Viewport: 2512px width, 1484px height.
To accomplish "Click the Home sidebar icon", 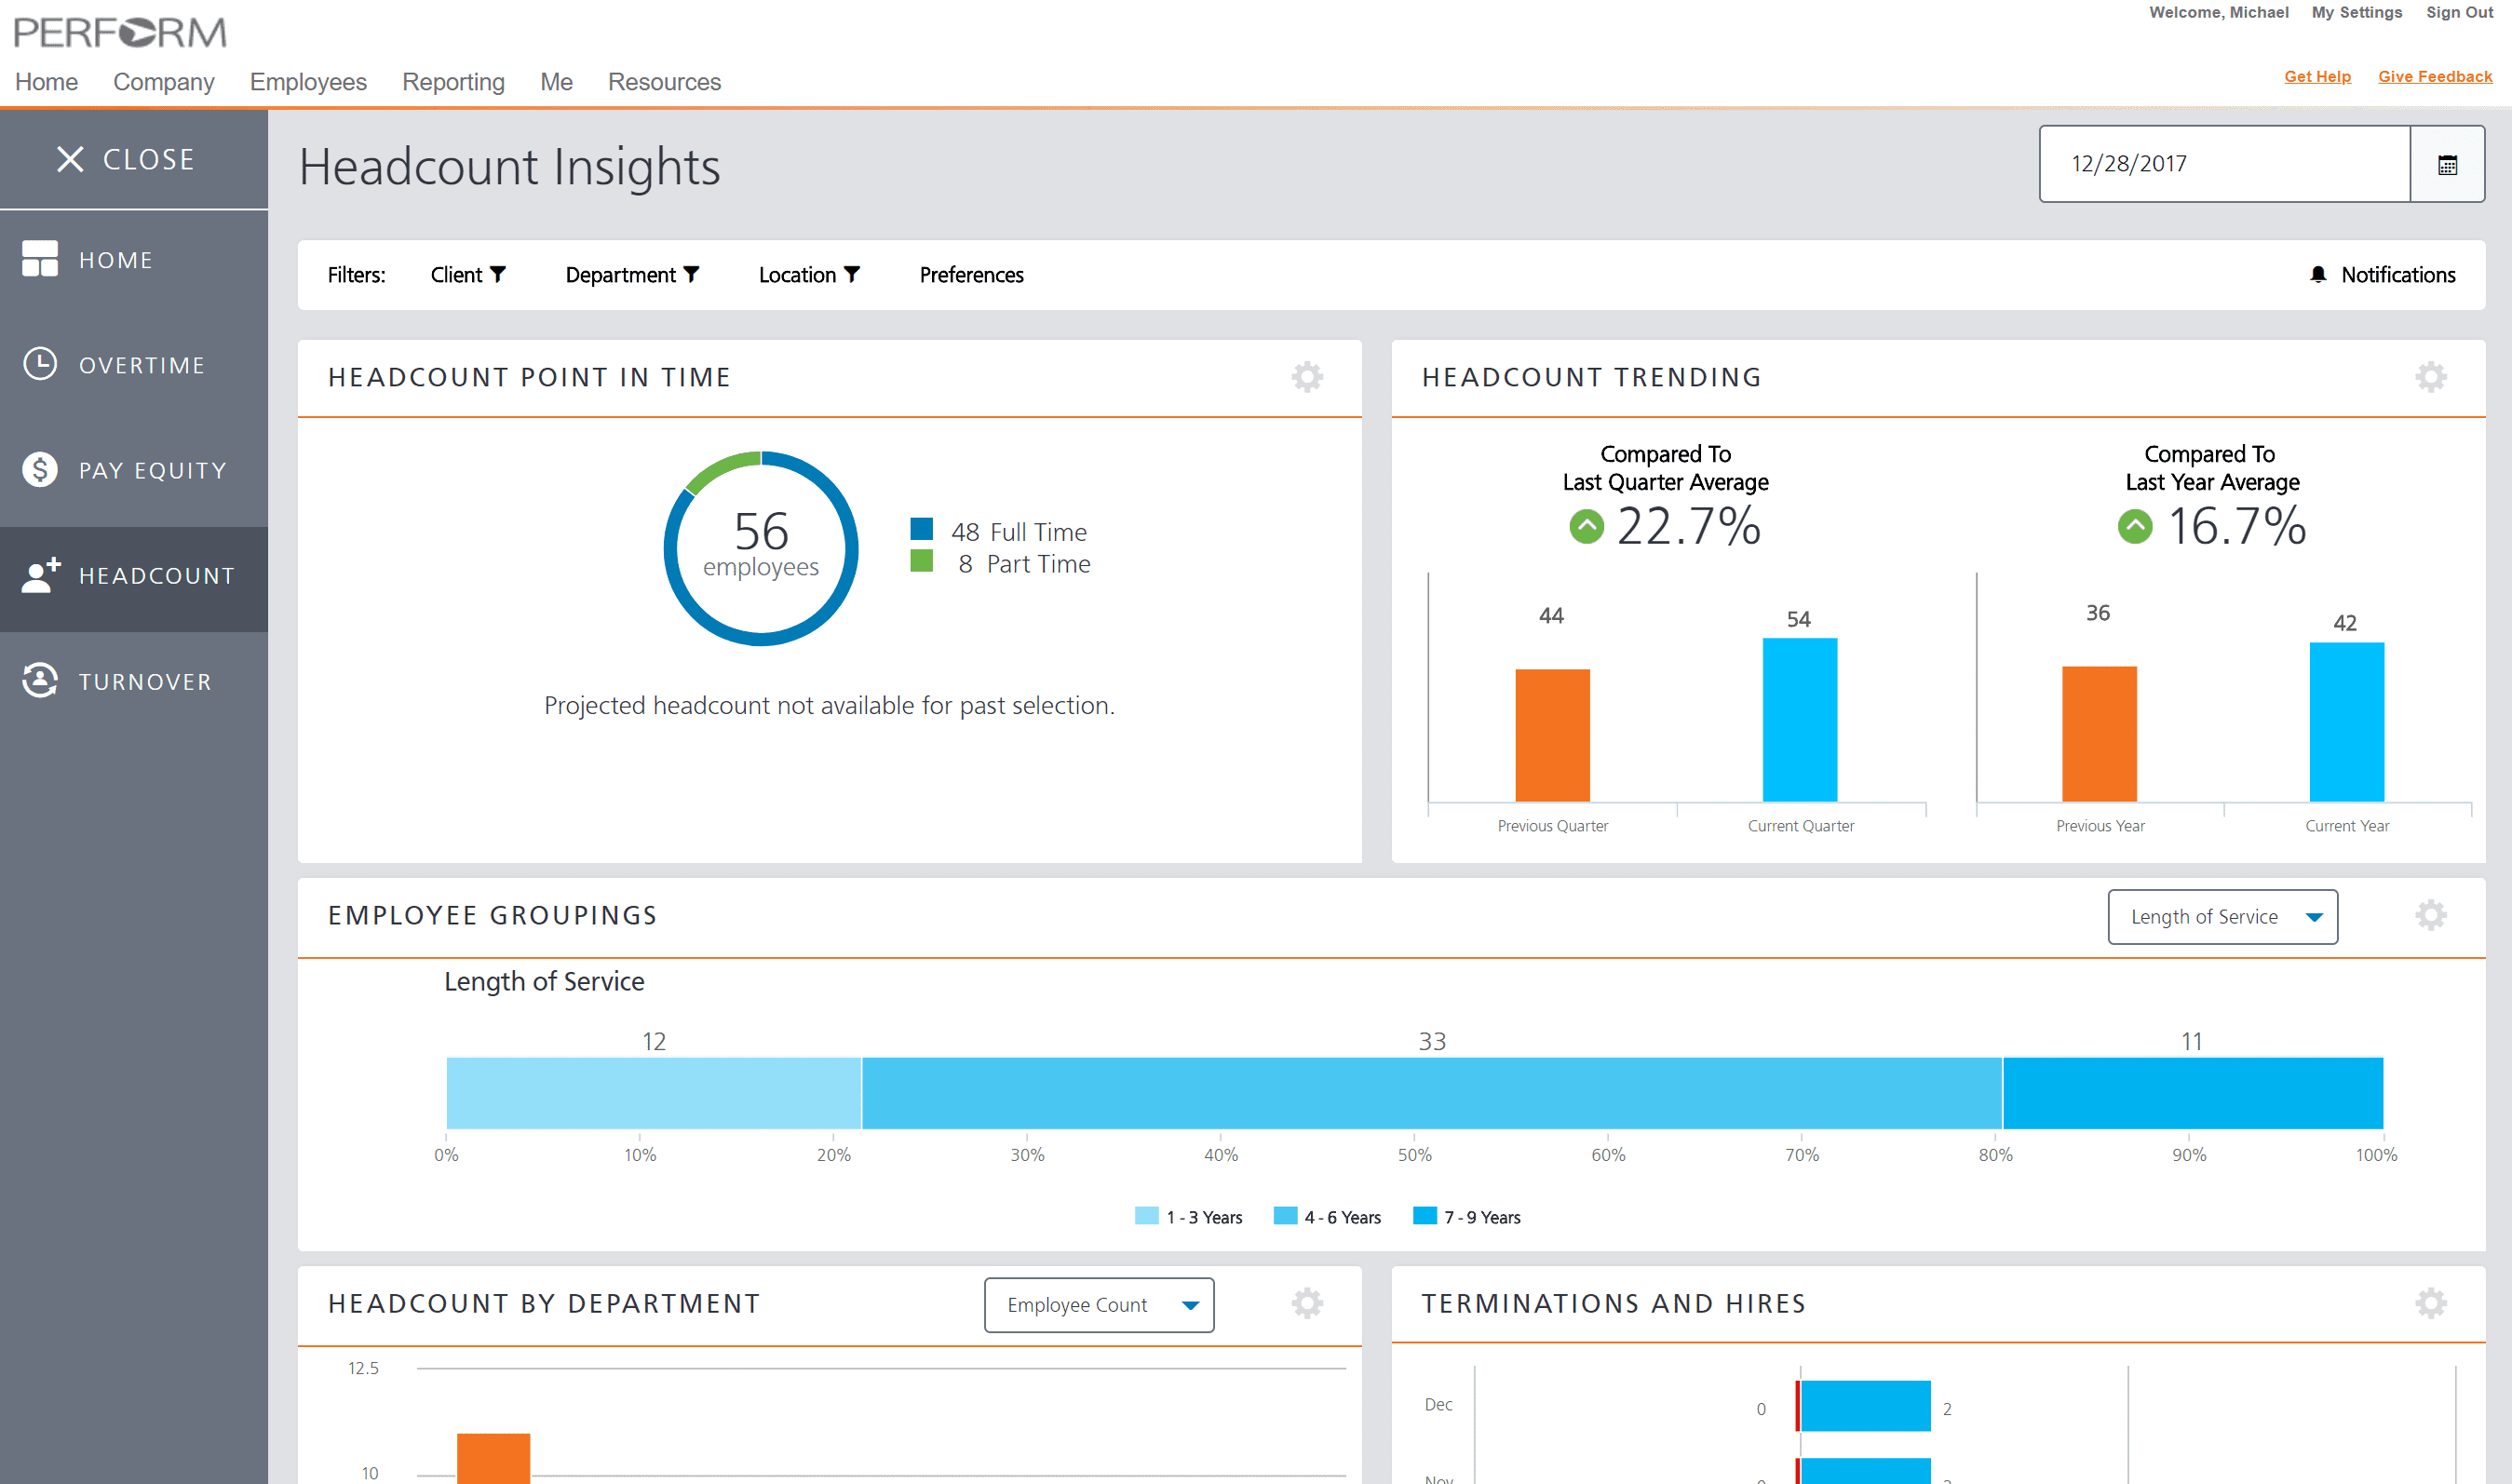I will click(x=40, y=259).
